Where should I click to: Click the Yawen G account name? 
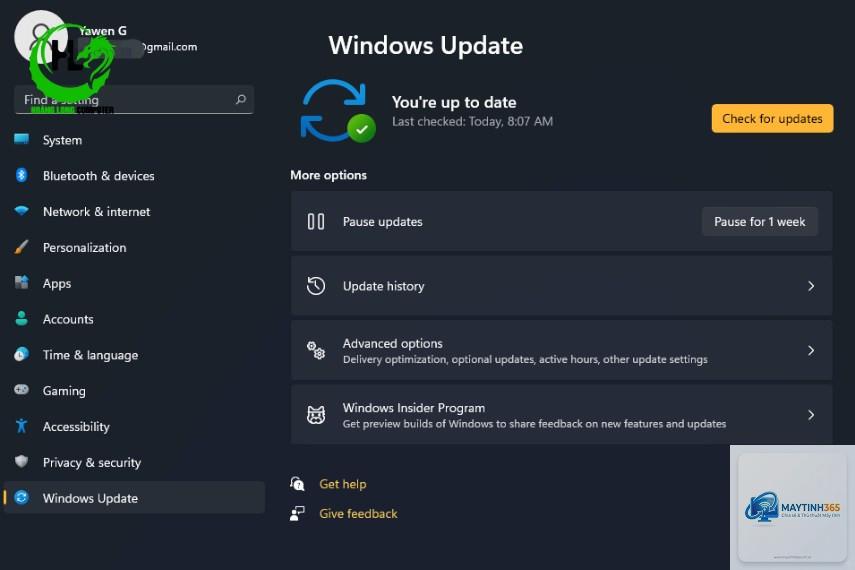point(103,31)
